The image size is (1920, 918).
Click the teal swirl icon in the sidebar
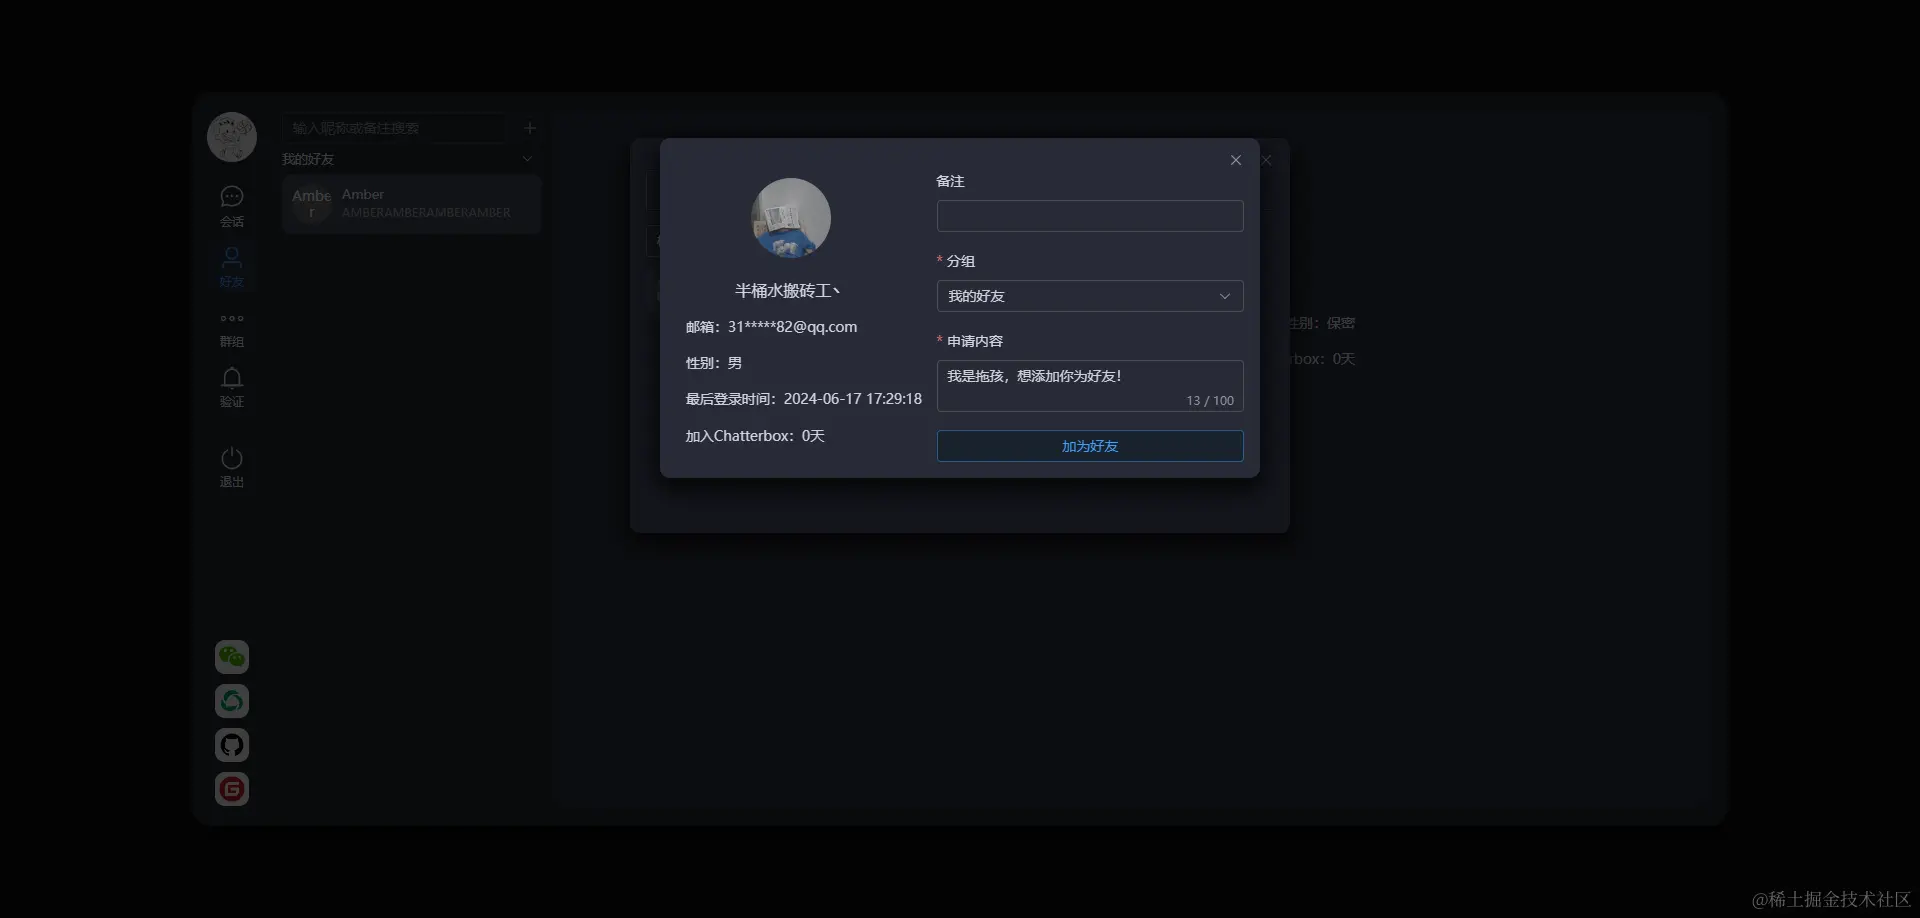pos(231,701)
